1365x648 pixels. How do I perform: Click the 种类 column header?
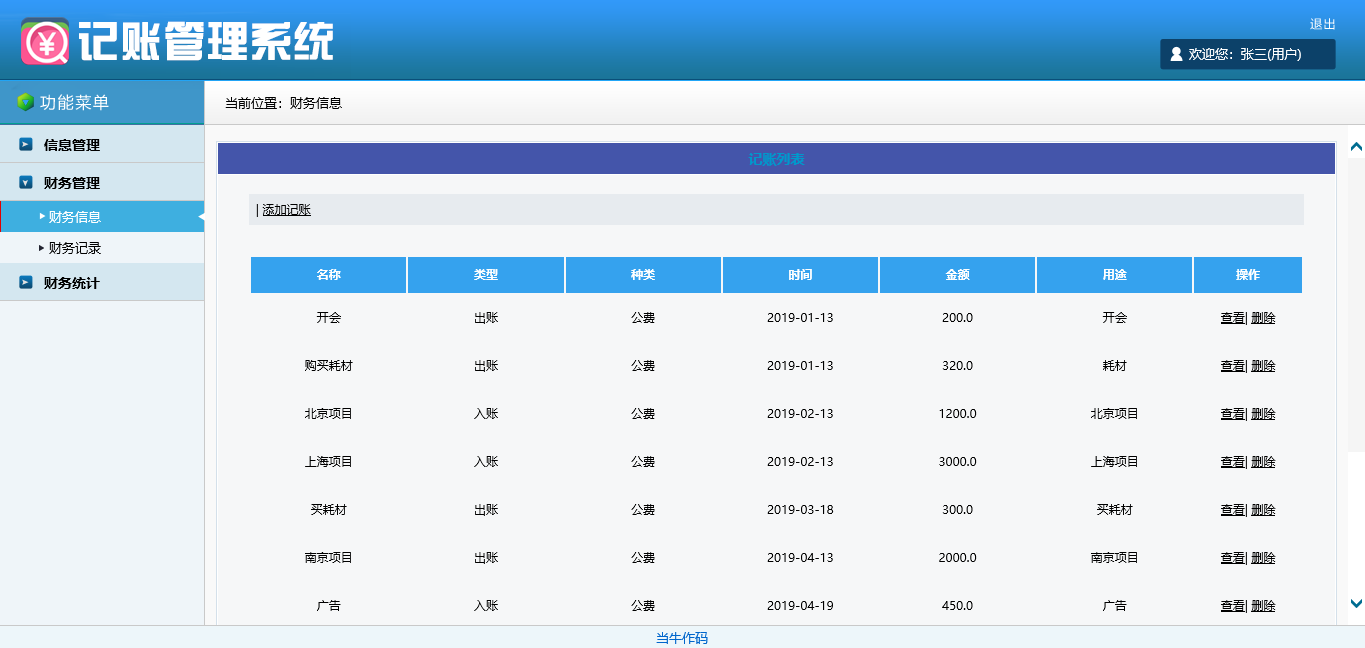tap(643, 275)
